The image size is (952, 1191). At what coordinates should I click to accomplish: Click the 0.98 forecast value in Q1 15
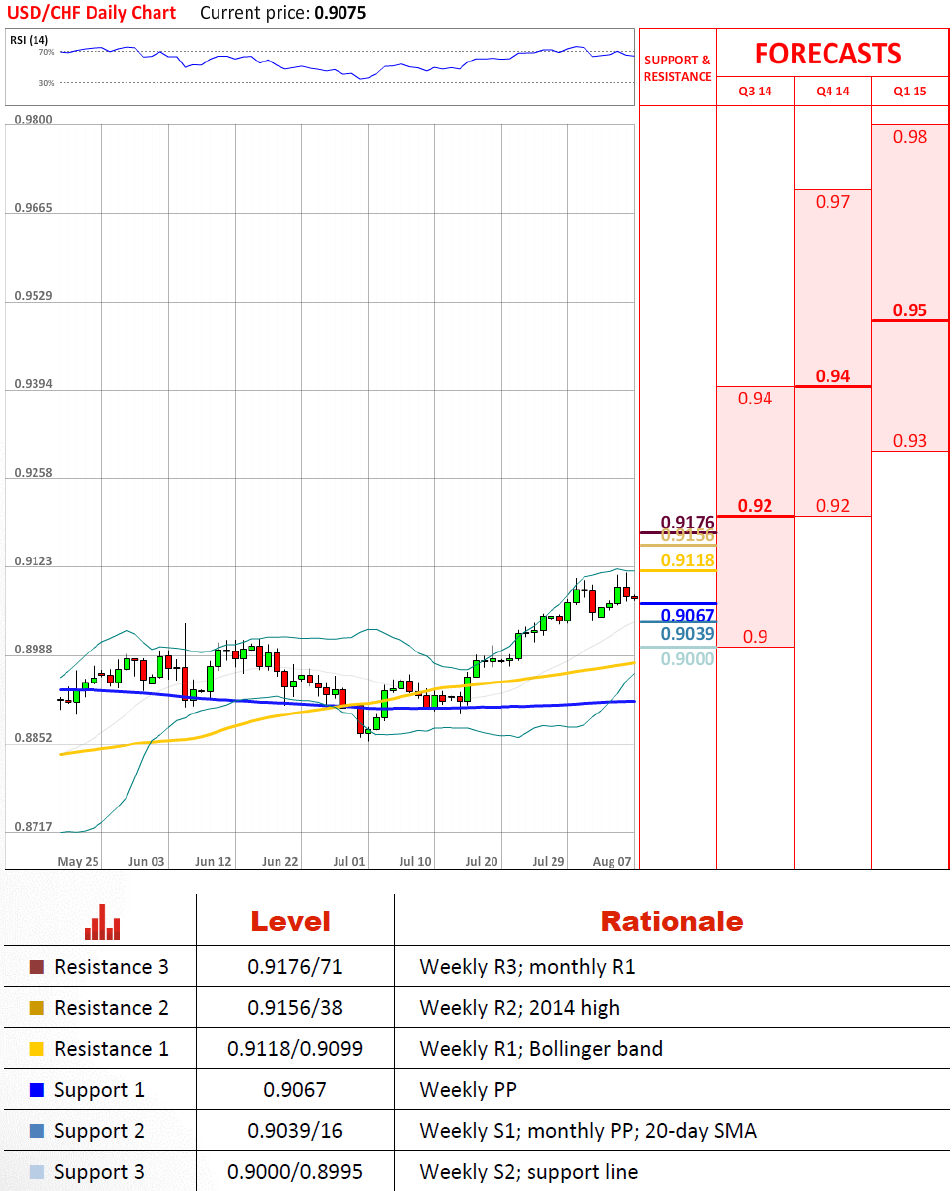(x=910, y=137)
